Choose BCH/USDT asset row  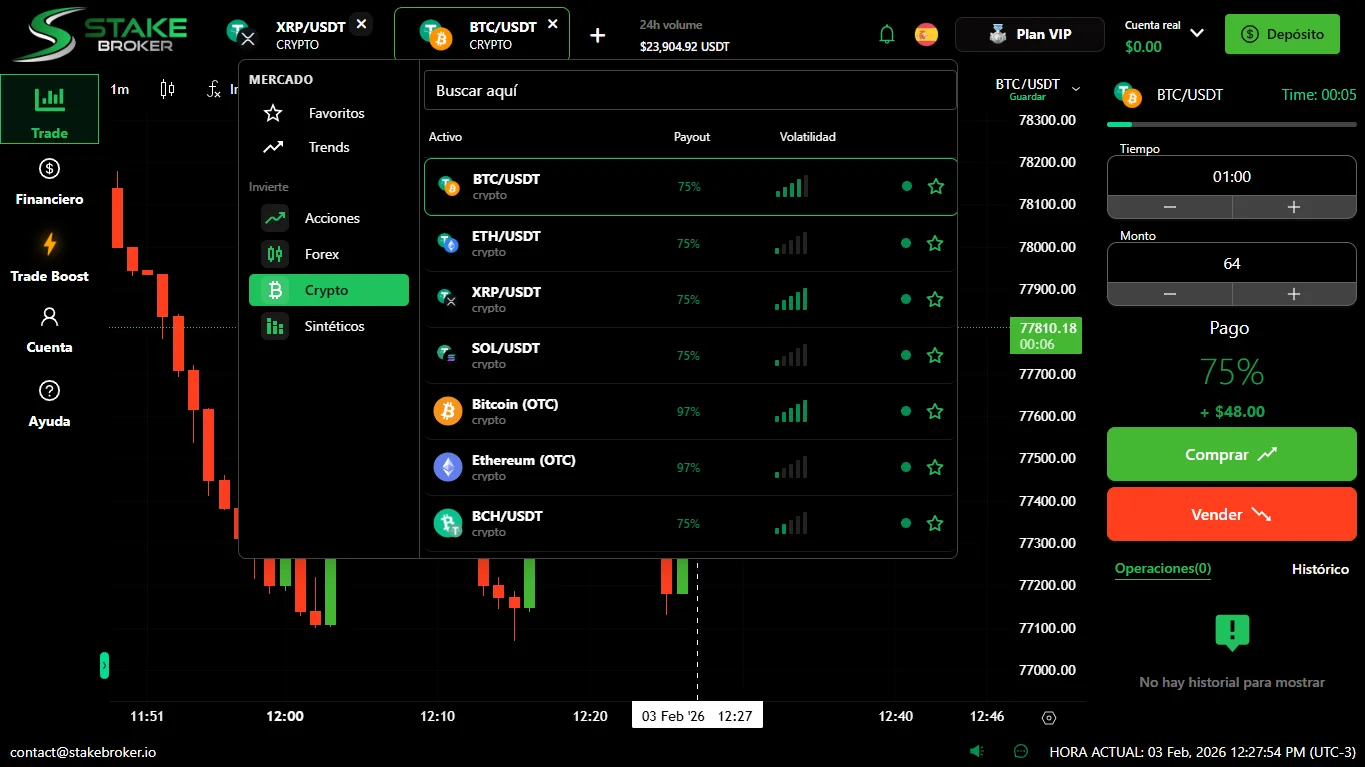(690, 523)
